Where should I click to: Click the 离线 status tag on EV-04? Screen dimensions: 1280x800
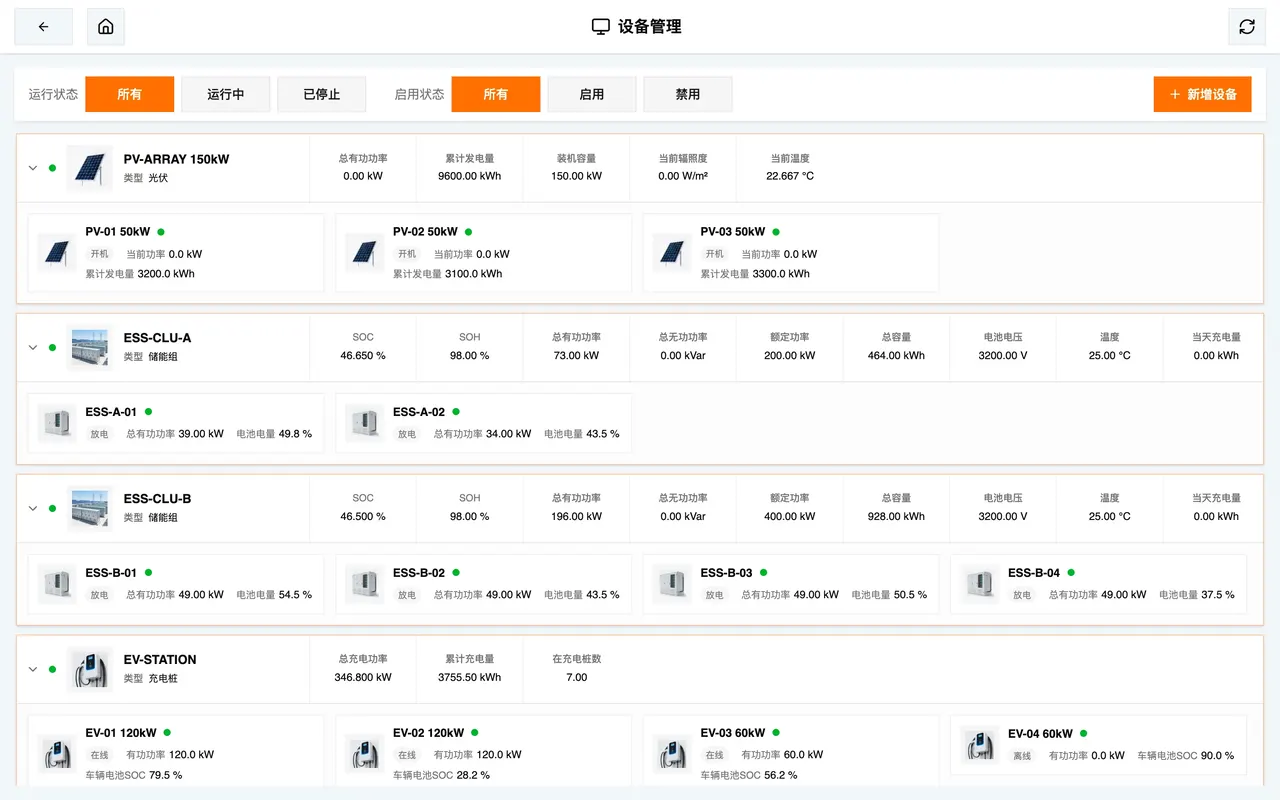[x=1022, y=756]
